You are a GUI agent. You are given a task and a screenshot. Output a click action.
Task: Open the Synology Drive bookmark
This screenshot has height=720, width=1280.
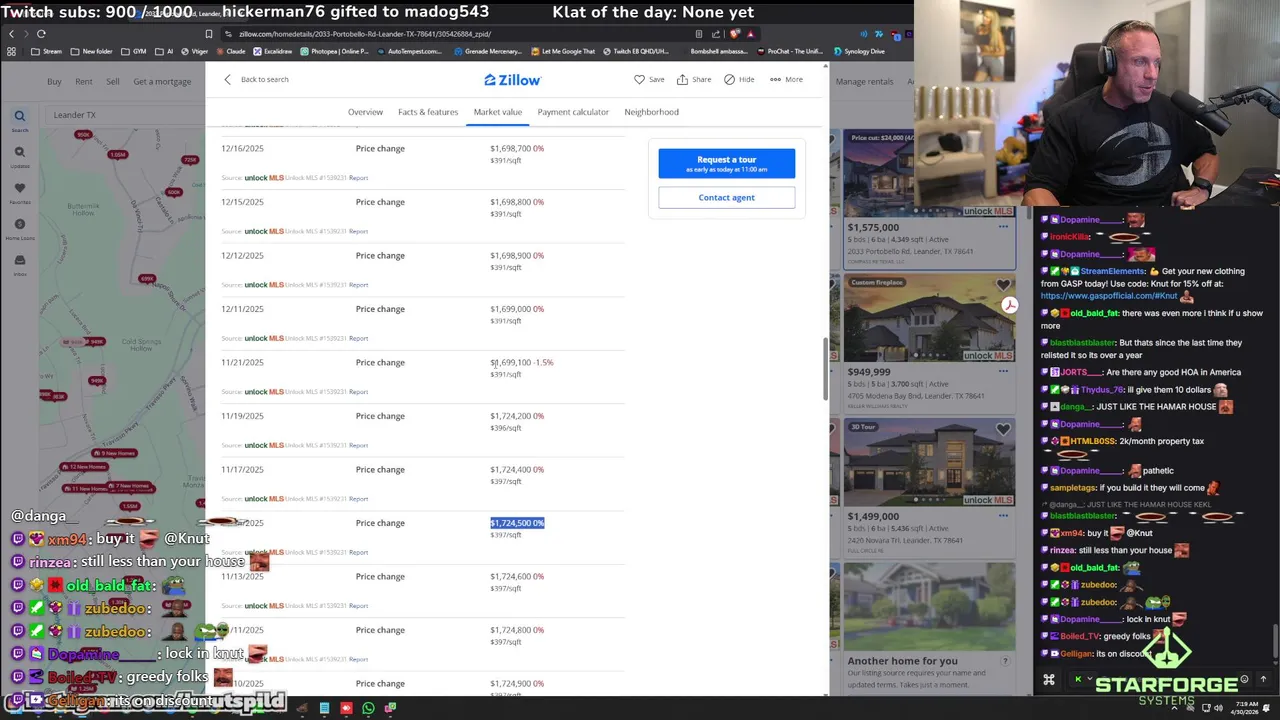point(861,51)
